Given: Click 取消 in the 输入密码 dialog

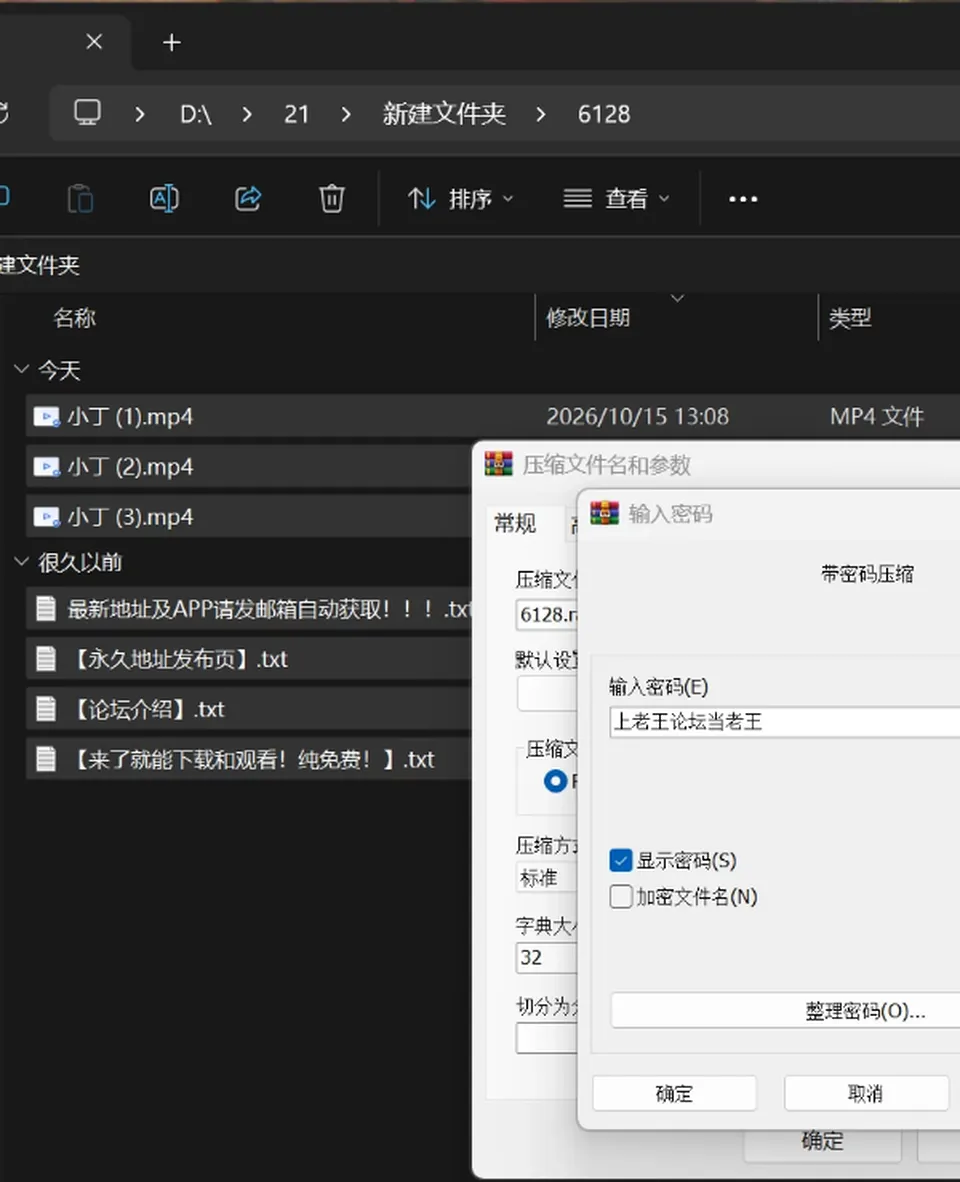Looking at the screenshot, I should (866, 1093).
